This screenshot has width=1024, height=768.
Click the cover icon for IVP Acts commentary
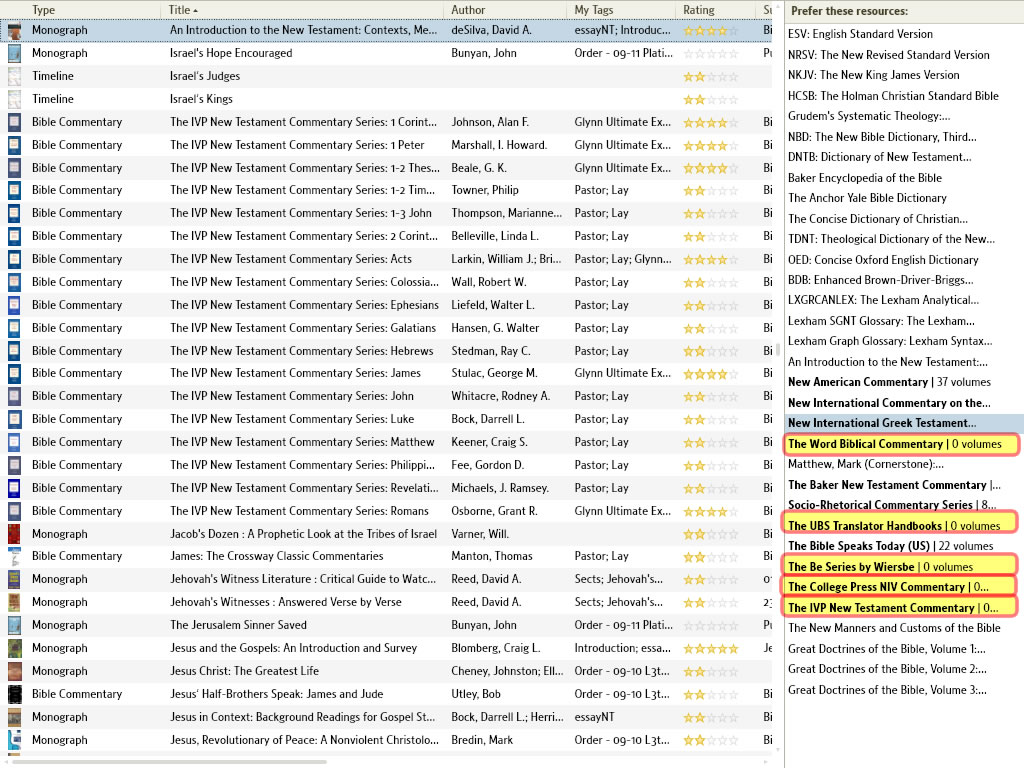[x=14, y=259]
